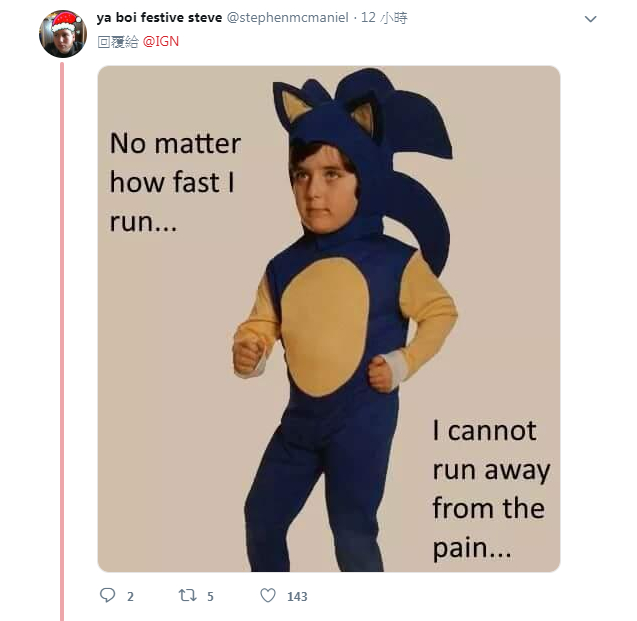Click the like count 143
Viewport: 637px width, 621px height.
(297, 596)
